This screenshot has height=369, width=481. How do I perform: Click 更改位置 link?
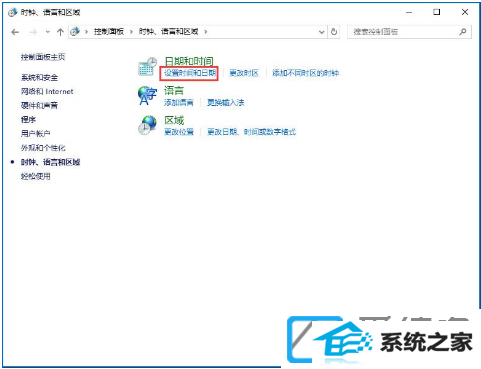[x=179, y=132]
